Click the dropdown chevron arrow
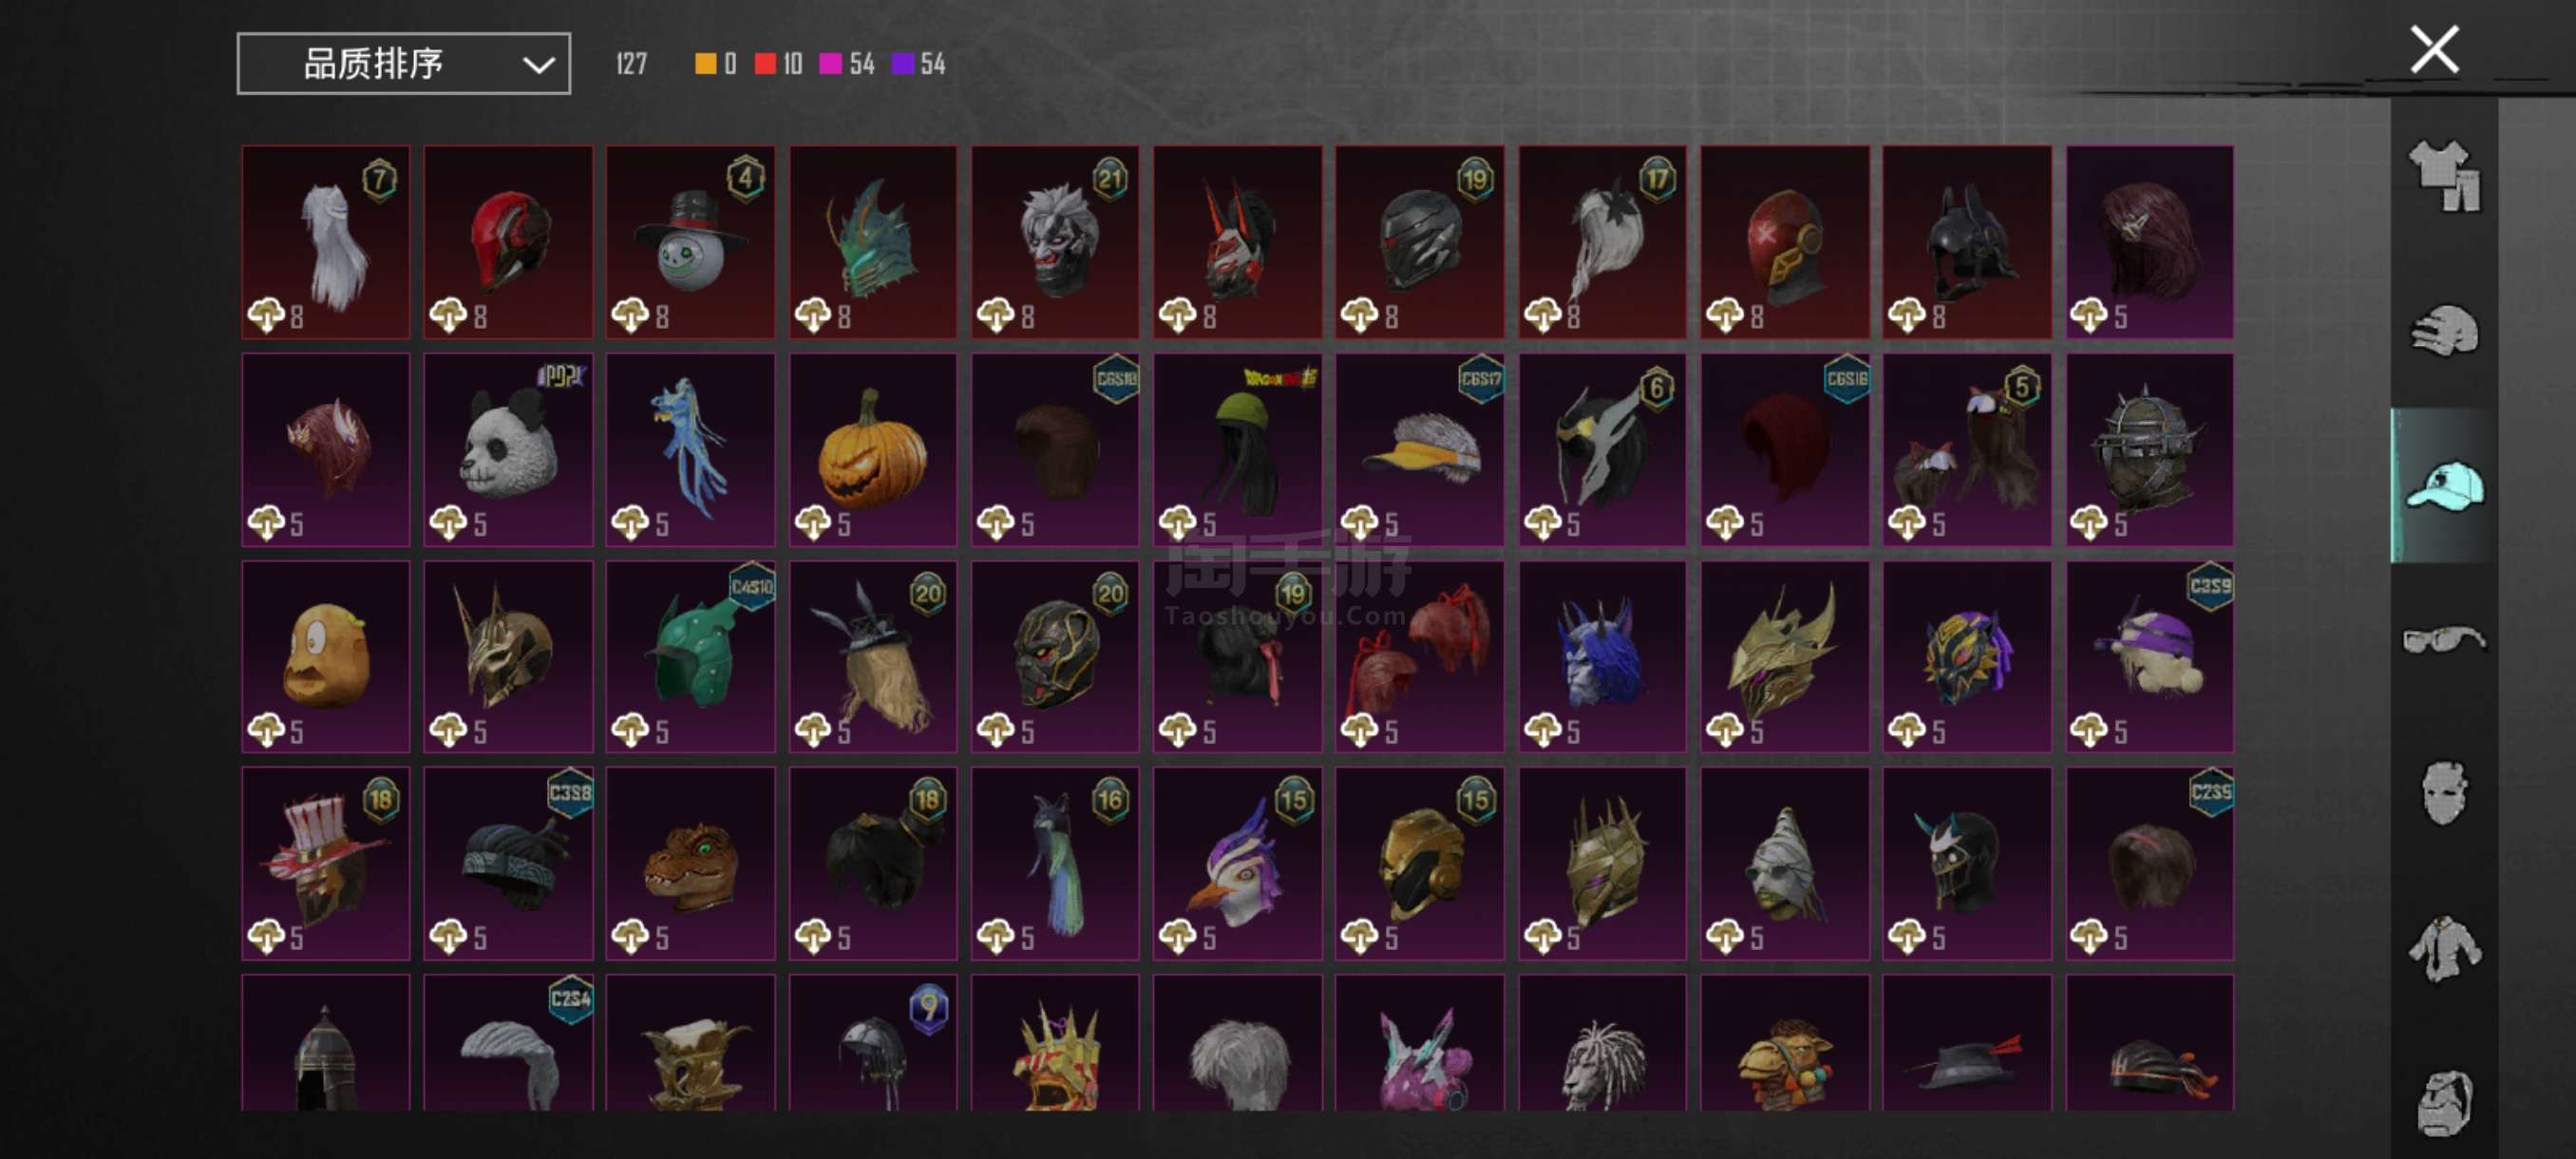 coord(538,66)
